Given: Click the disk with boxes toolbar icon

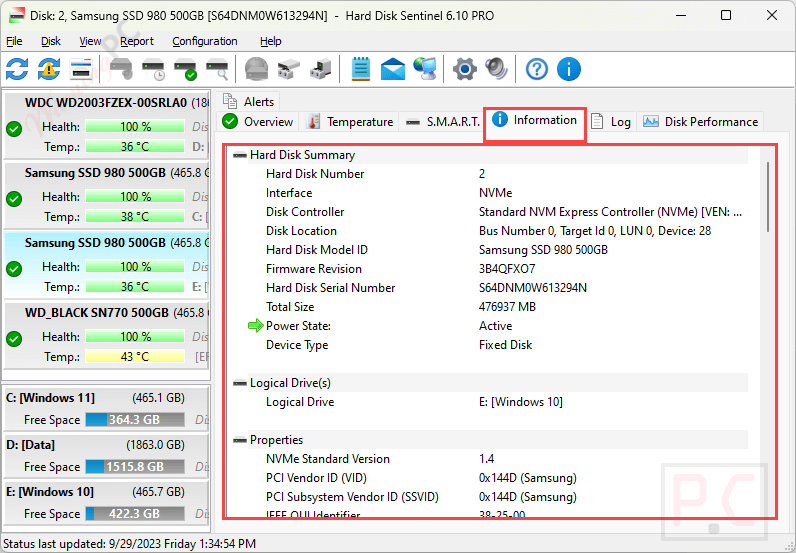Looking at the screenshot, I should coord(289,69).
